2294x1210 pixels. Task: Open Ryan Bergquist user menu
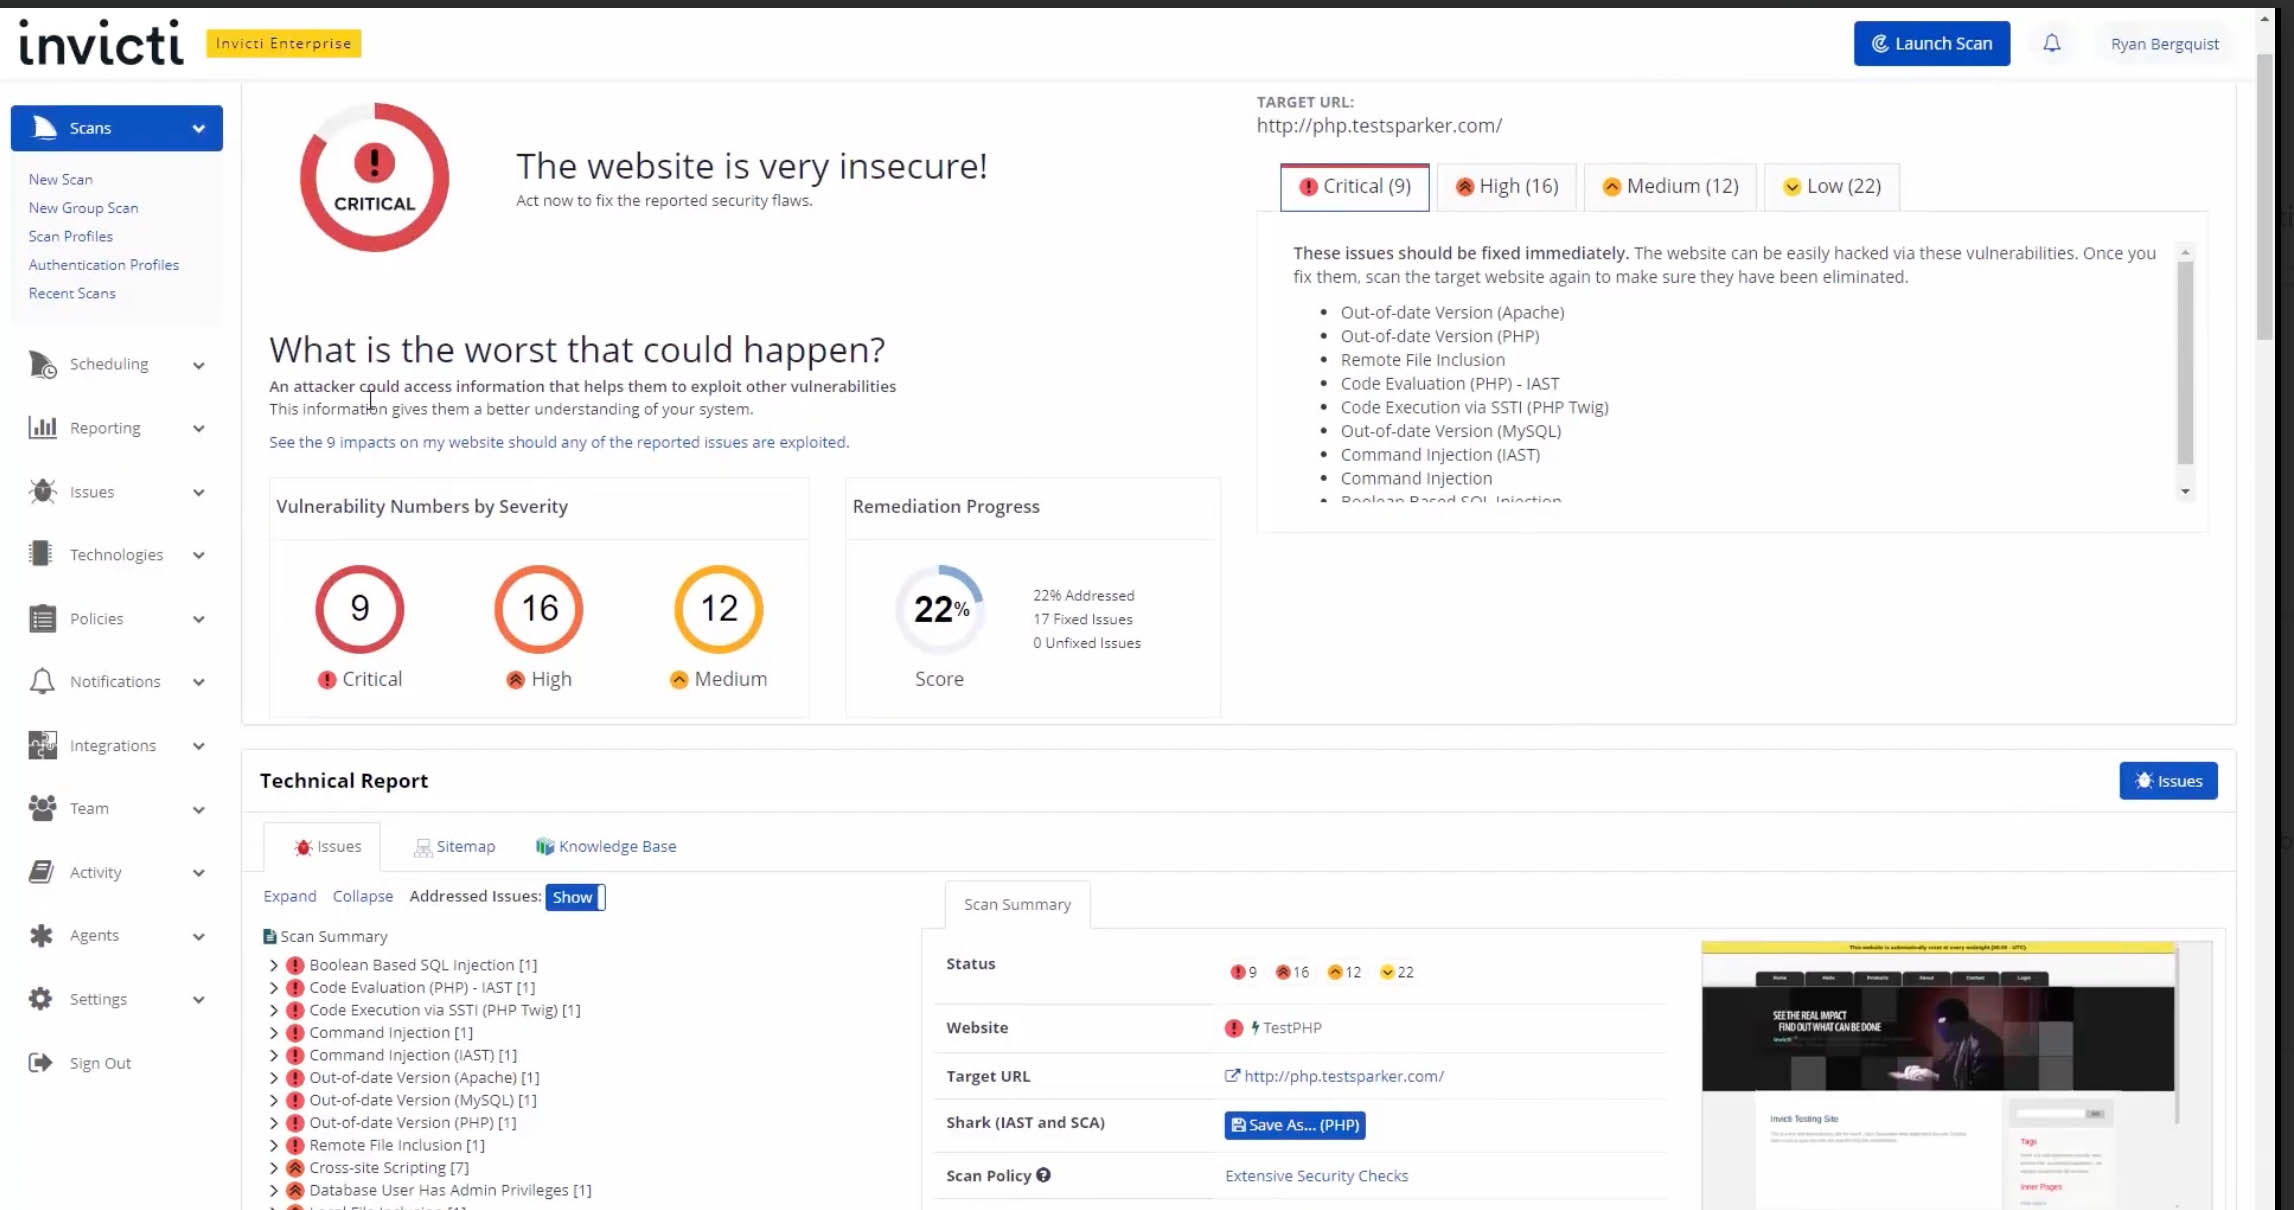[x=2164, y=44]
